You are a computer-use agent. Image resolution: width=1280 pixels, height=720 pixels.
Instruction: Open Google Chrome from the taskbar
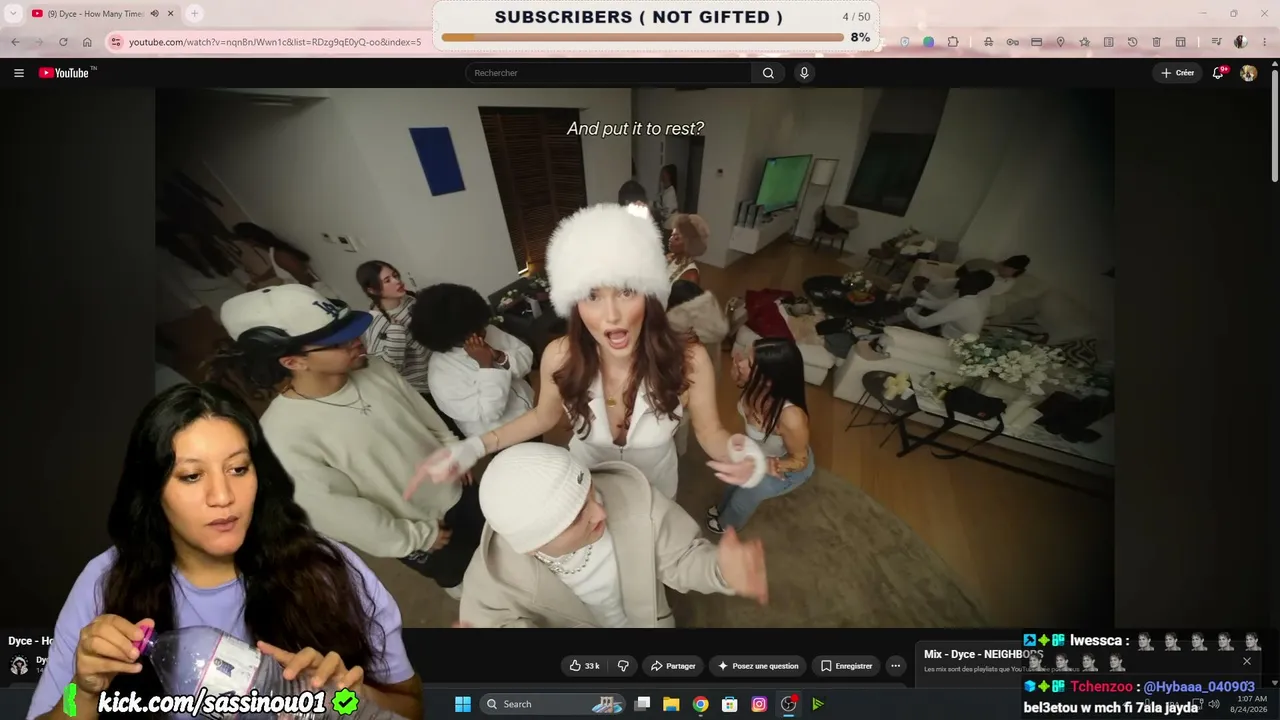701,704
